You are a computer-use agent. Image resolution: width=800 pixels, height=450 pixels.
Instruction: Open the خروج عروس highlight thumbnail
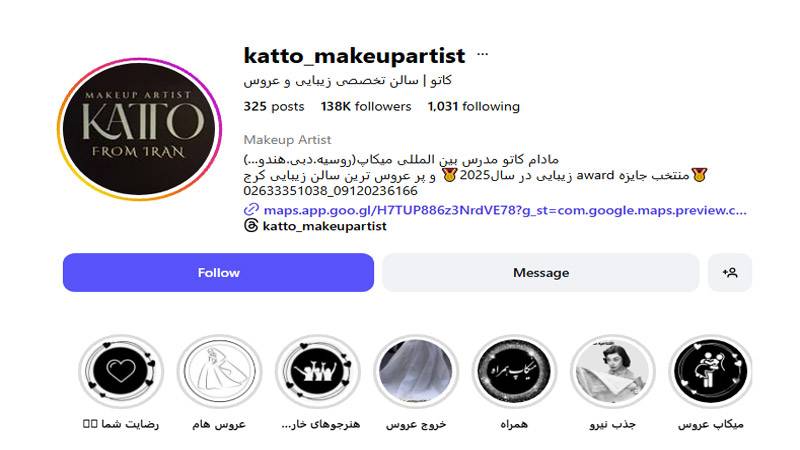(x=416, y=371)
